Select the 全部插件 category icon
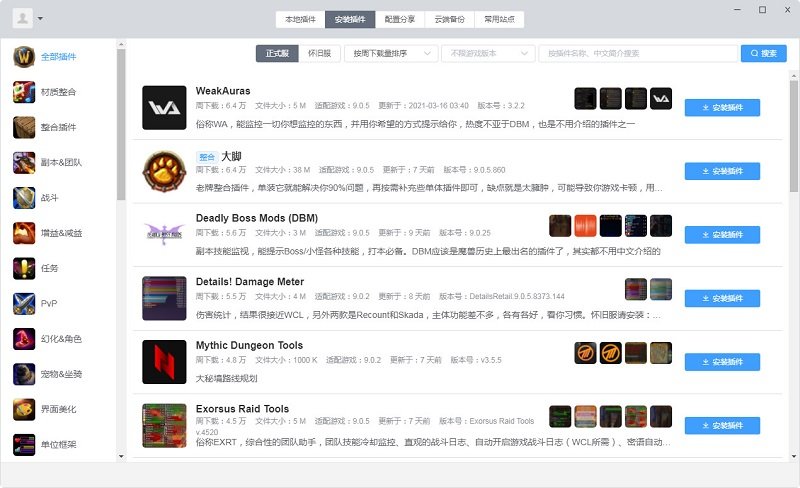Viewport: 800px width, 488px height. 24,57
